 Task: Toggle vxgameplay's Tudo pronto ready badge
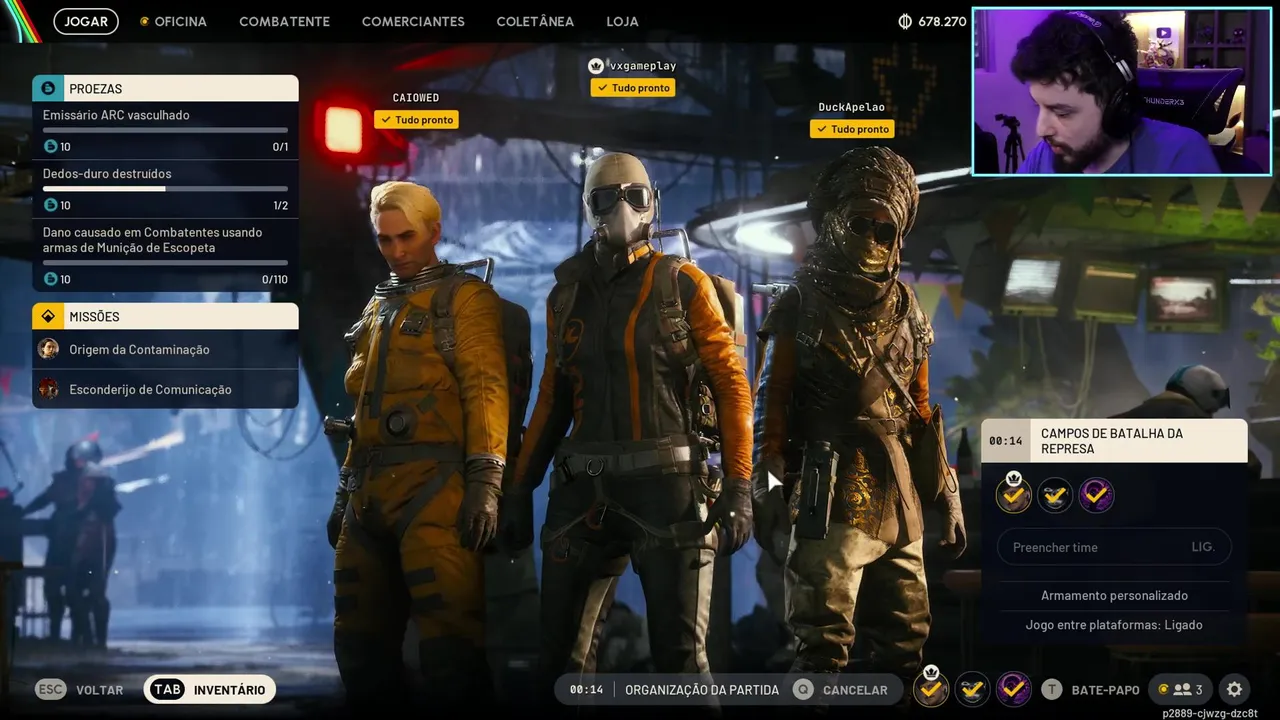point(632,87)
